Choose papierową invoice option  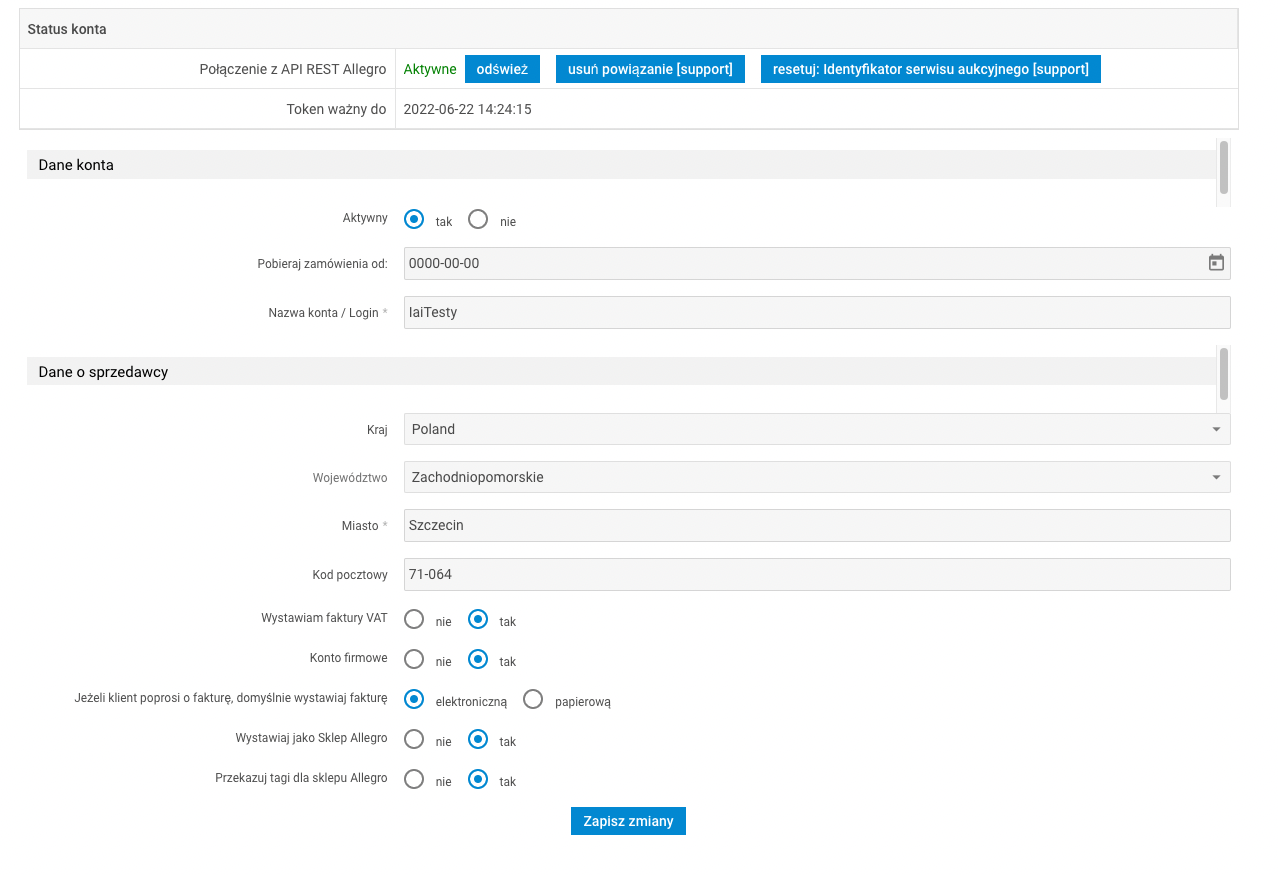tap(534, 699)
